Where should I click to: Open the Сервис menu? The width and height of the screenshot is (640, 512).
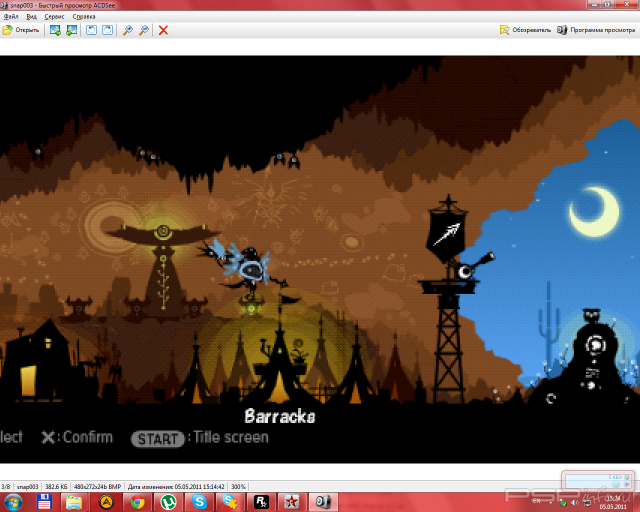pos(55,17)
